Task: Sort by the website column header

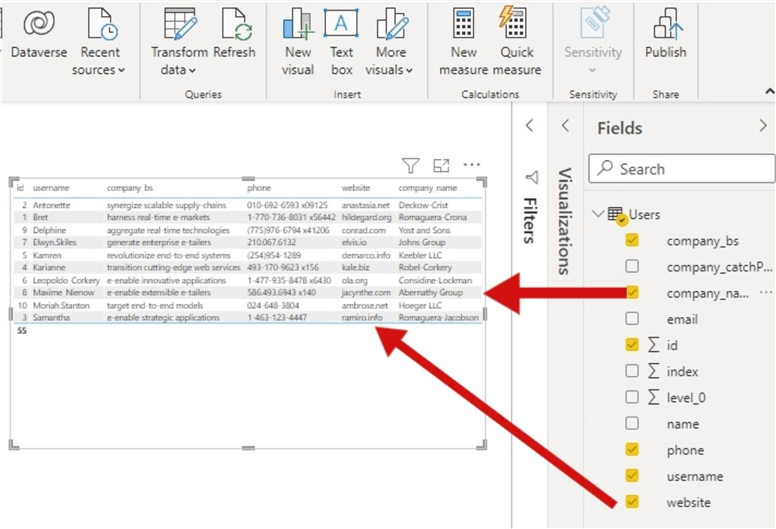Action: click(356, 188)
